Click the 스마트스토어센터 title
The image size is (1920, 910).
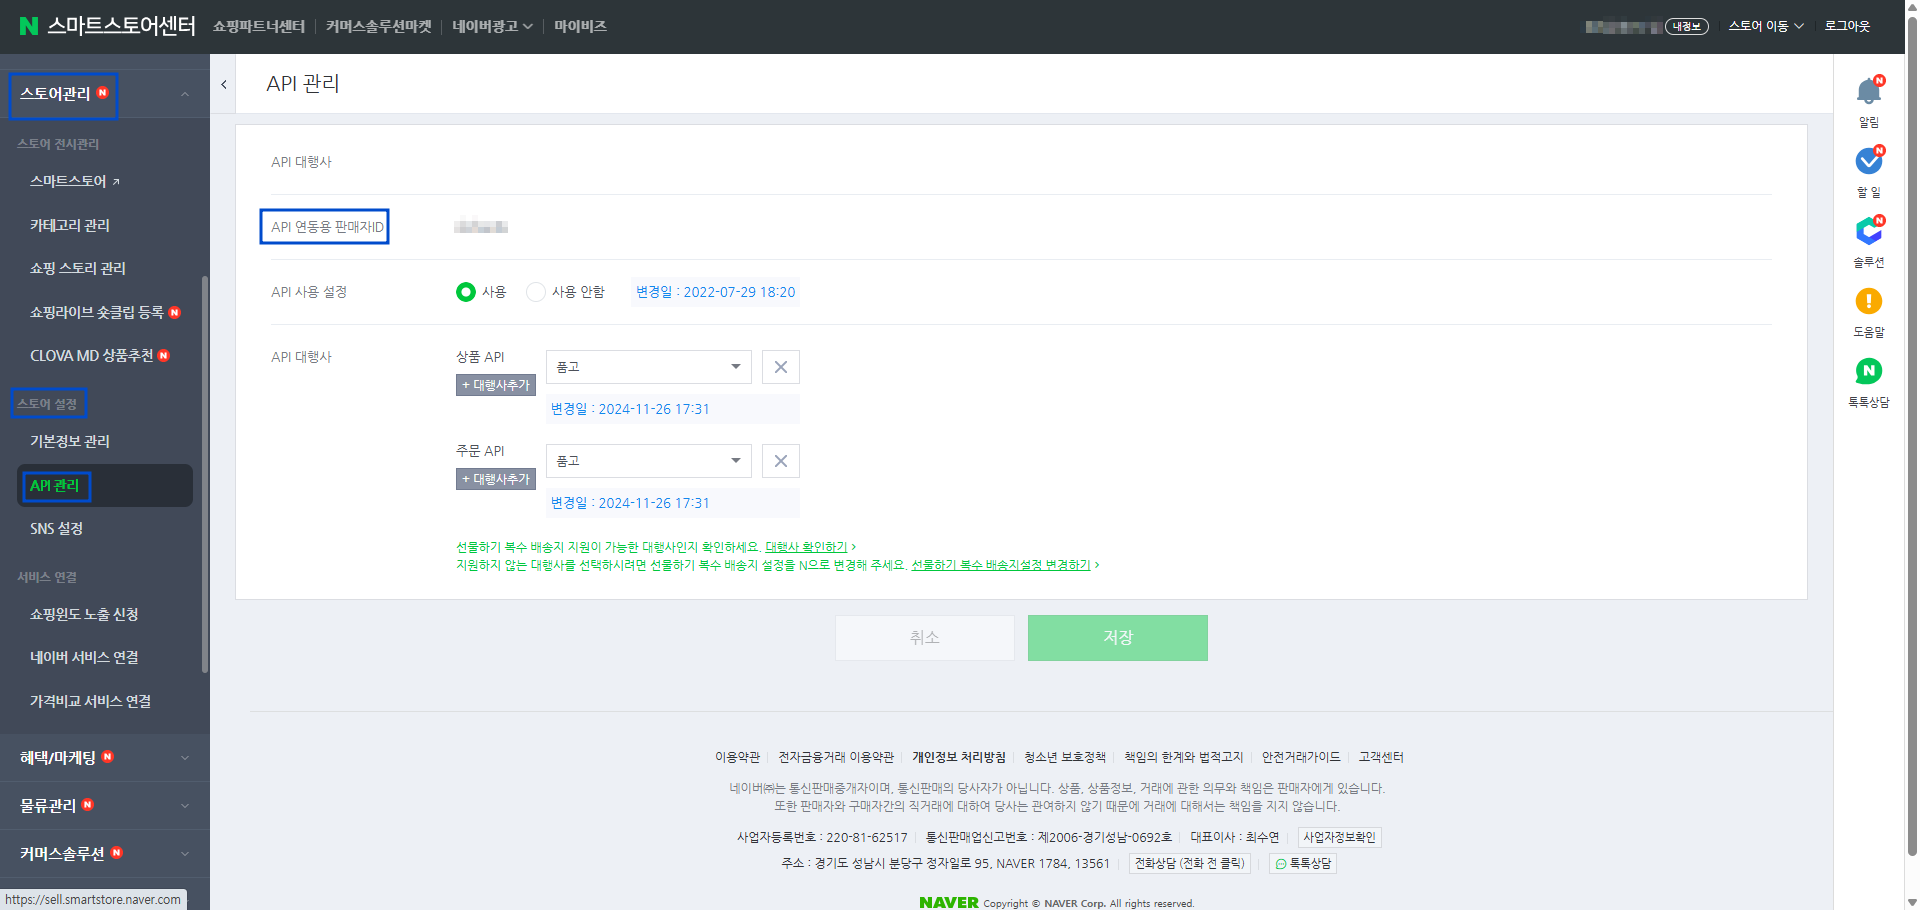point(121,26)
